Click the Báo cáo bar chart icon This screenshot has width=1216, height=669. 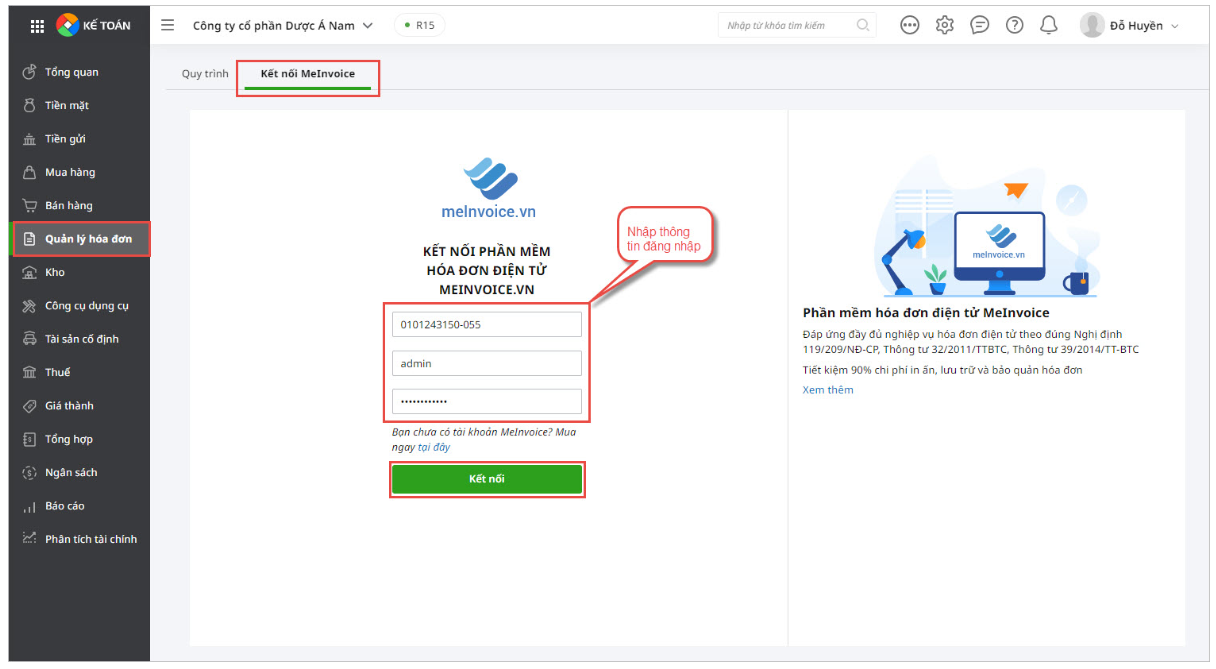pos(29,506)
